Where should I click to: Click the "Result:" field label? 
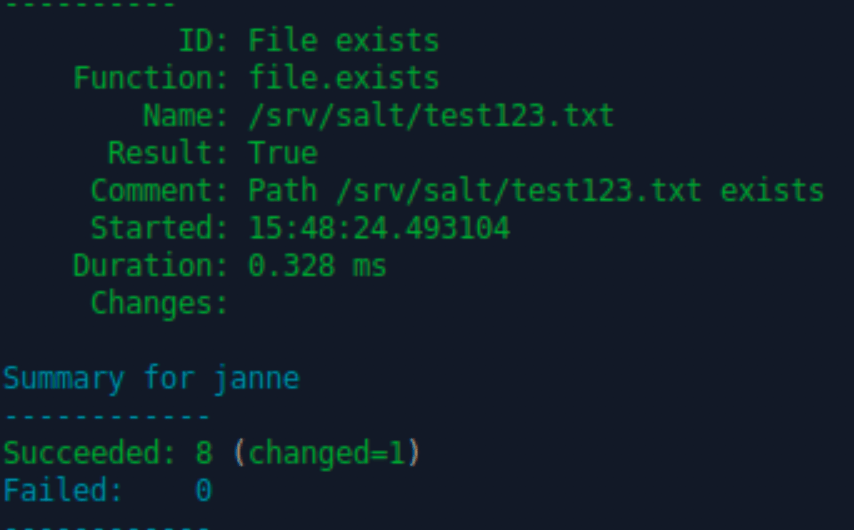[168, 153]
